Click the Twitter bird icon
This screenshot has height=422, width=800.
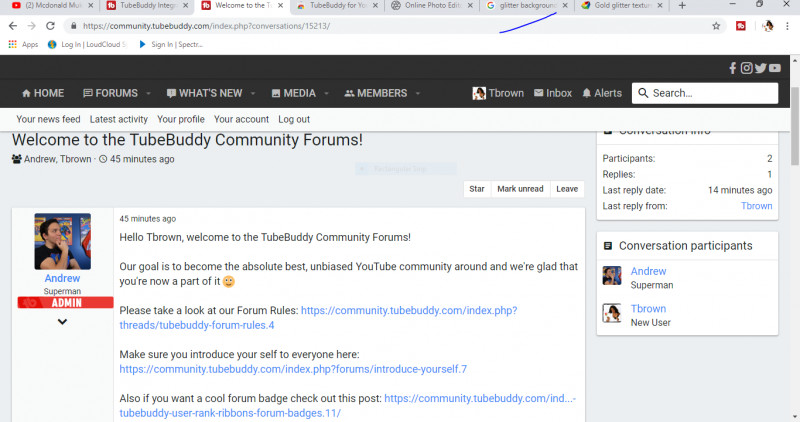coord(760,68)
